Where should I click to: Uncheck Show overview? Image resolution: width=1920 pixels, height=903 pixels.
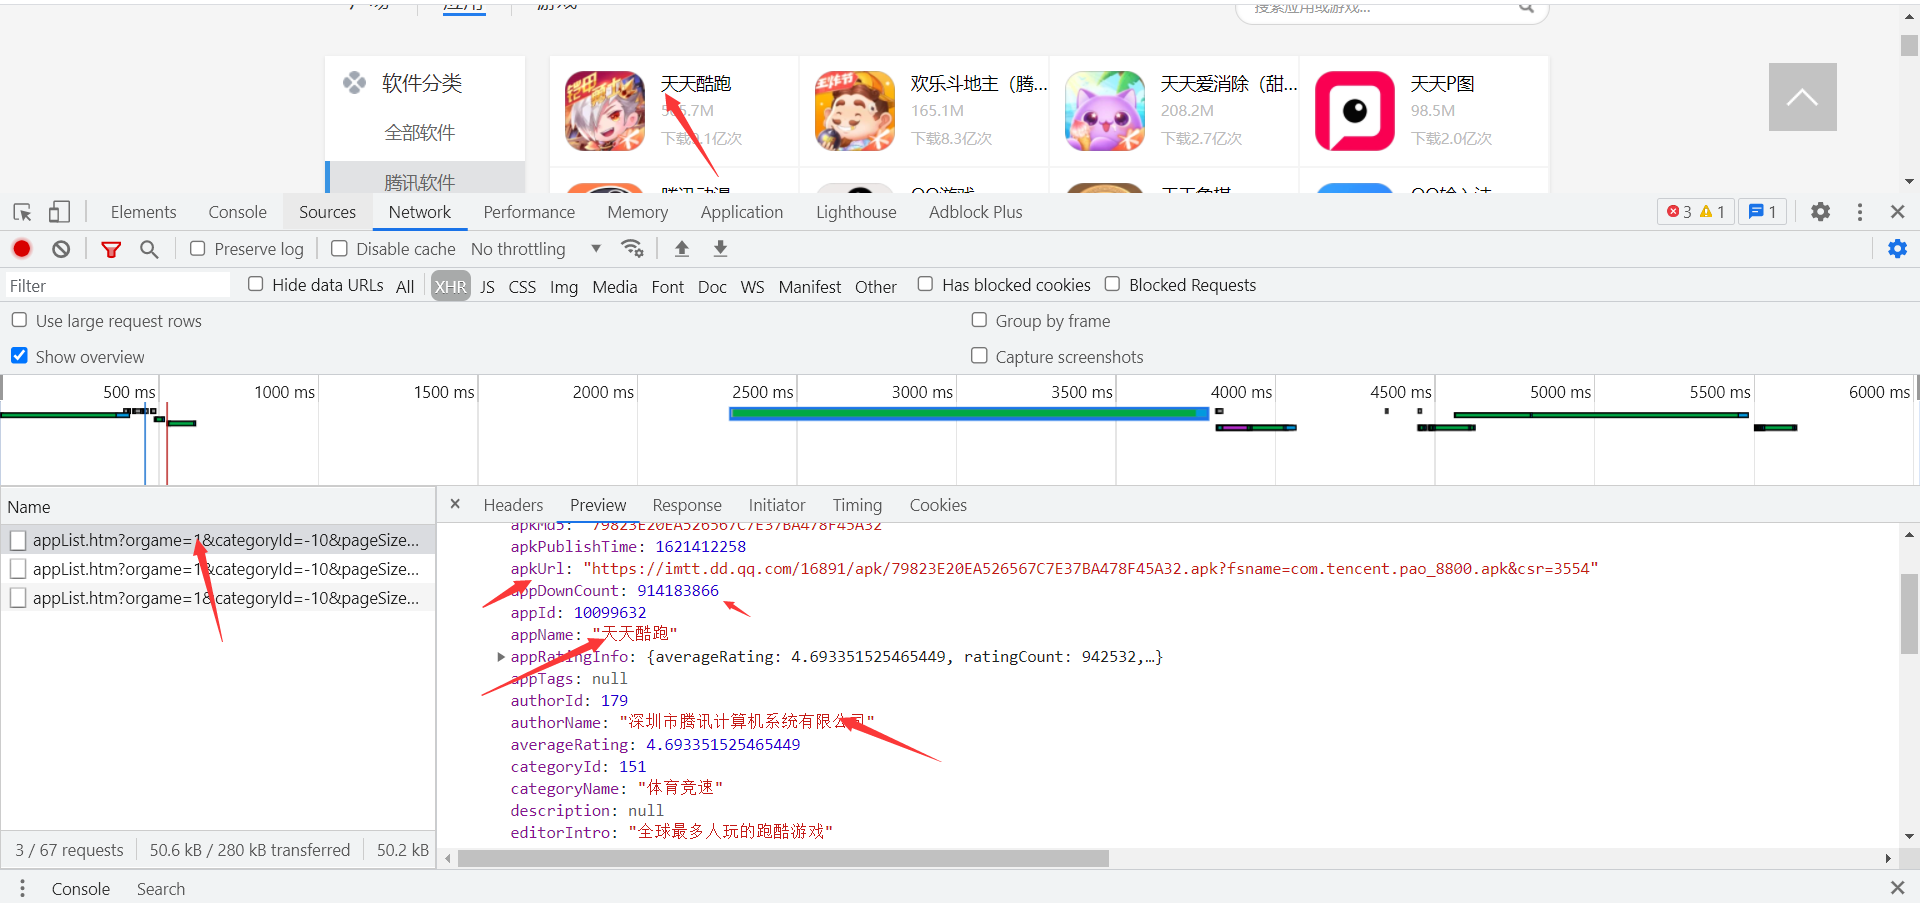(x=19, y=356)
